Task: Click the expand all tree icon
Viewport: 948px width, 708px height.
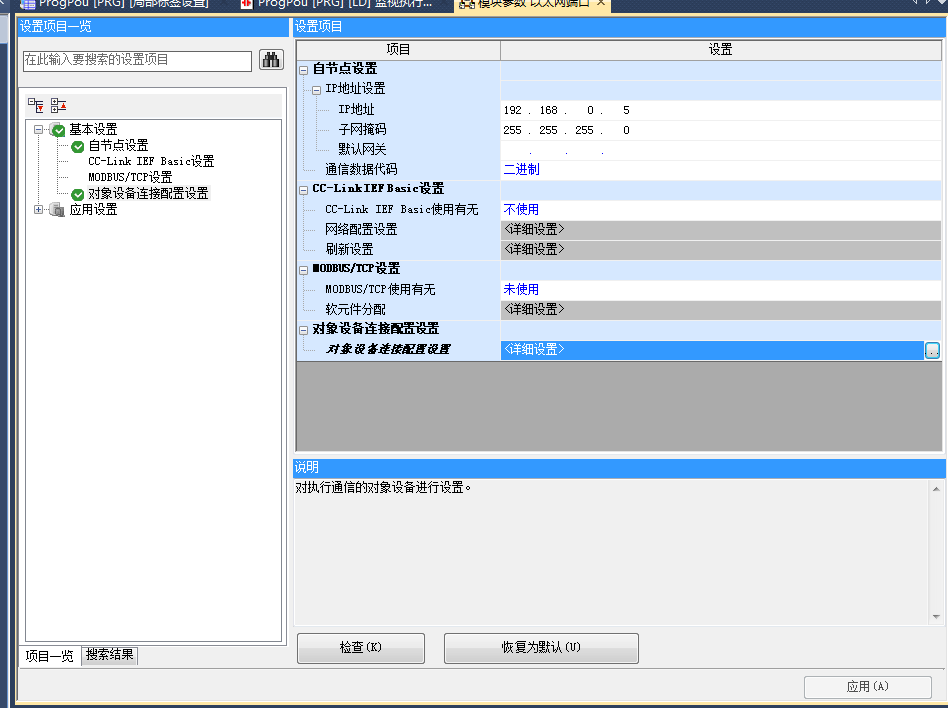Action: point(36,105)
